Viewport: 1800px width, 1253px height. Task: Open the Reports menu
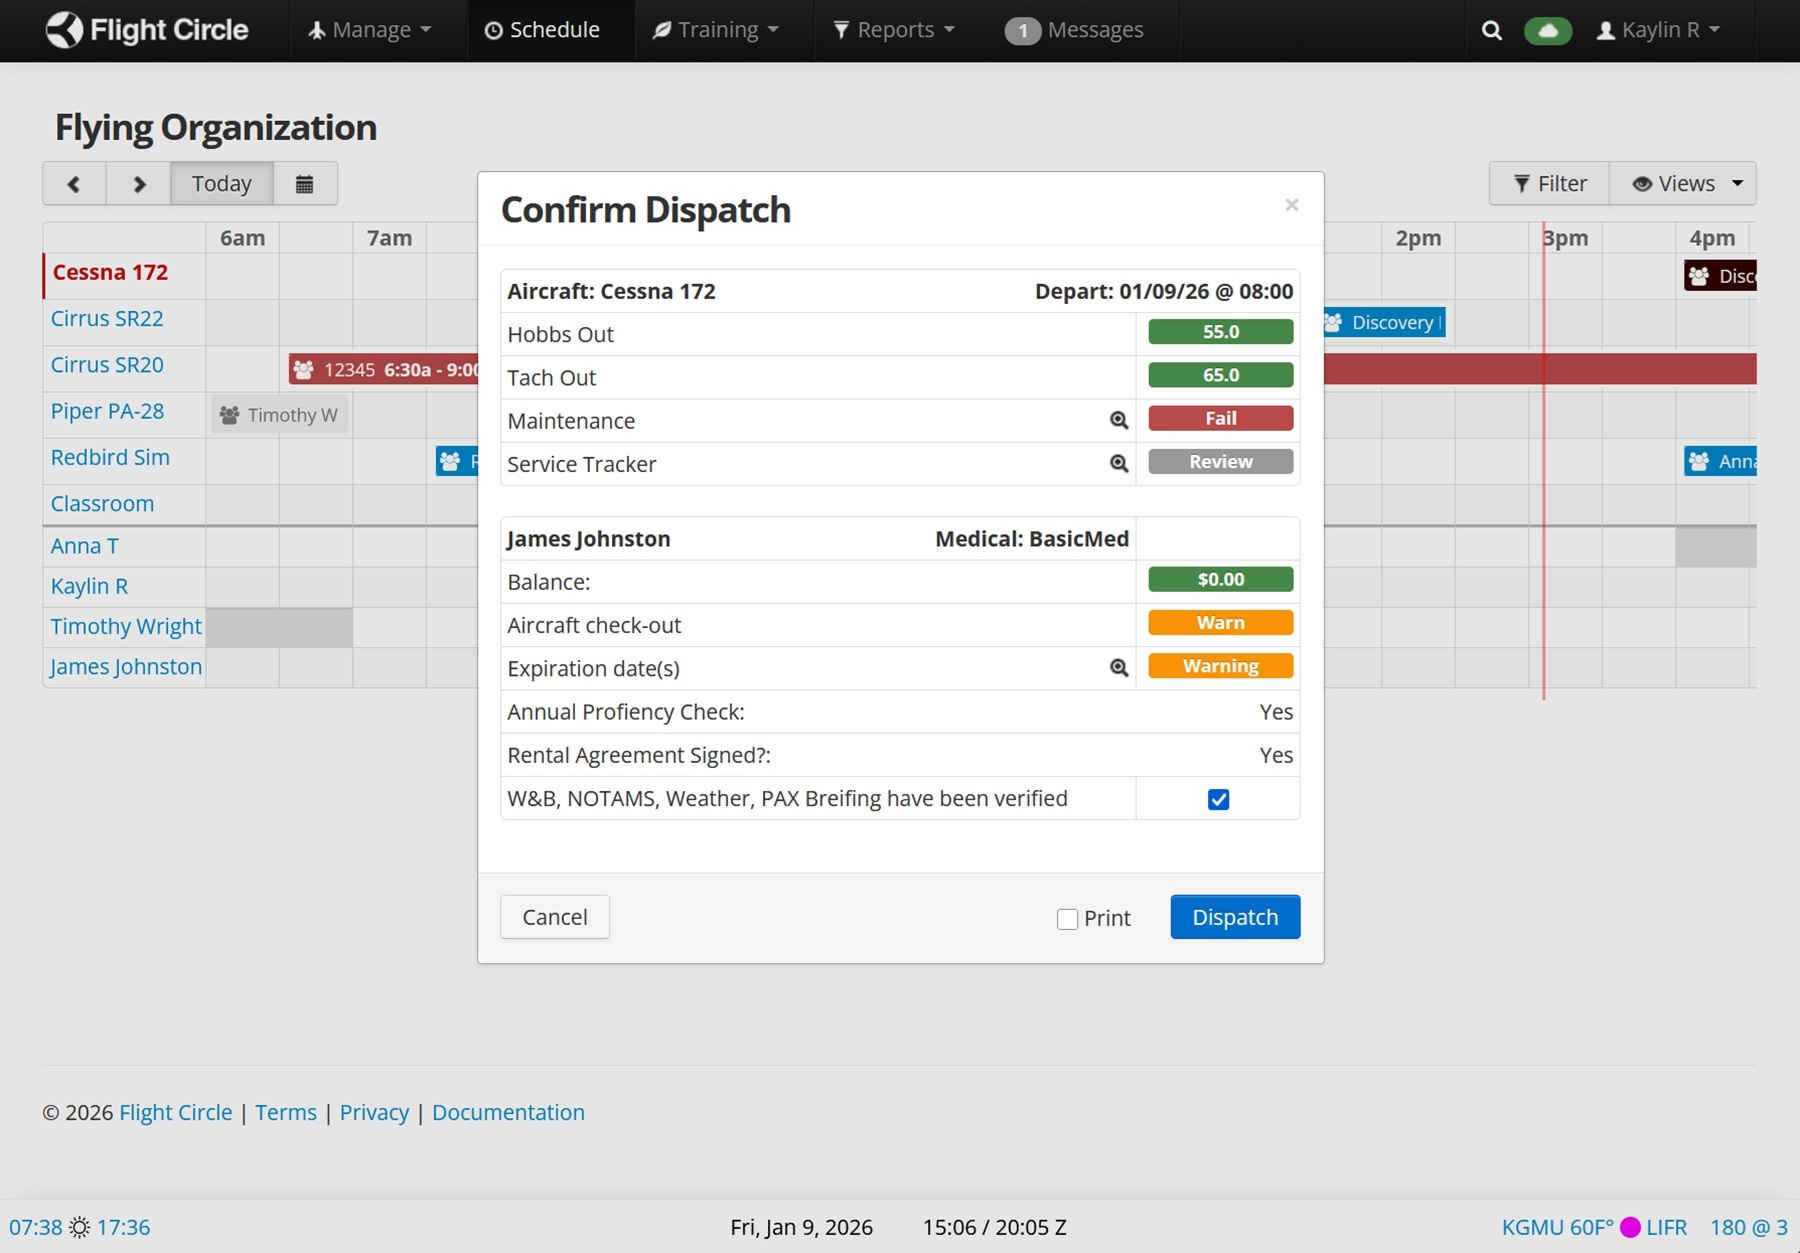tap(894, 30)
